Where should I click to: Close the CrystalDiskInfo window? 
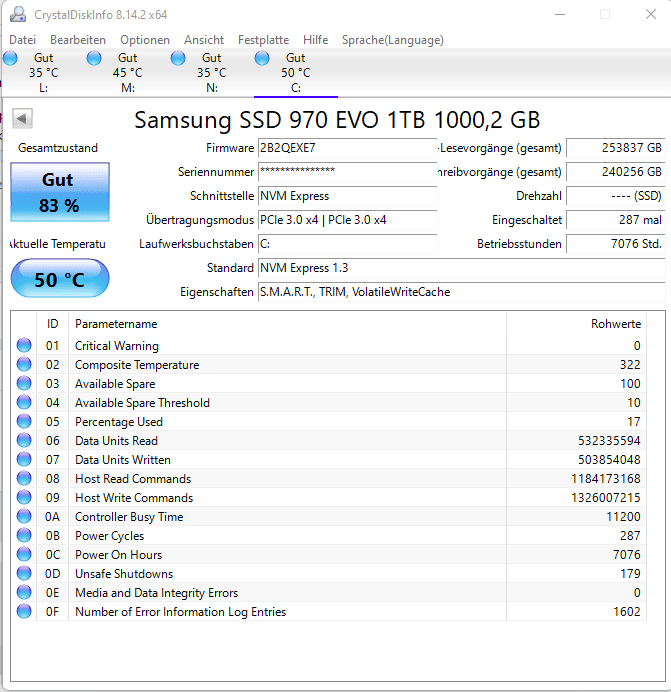point(651,14)
